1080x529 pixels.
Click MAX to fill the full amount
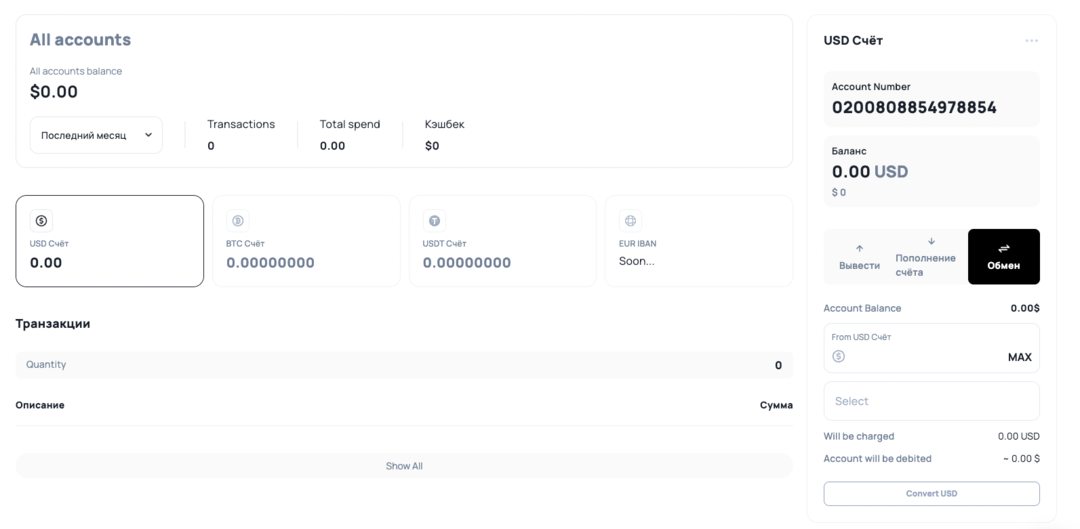(1019, 357)
